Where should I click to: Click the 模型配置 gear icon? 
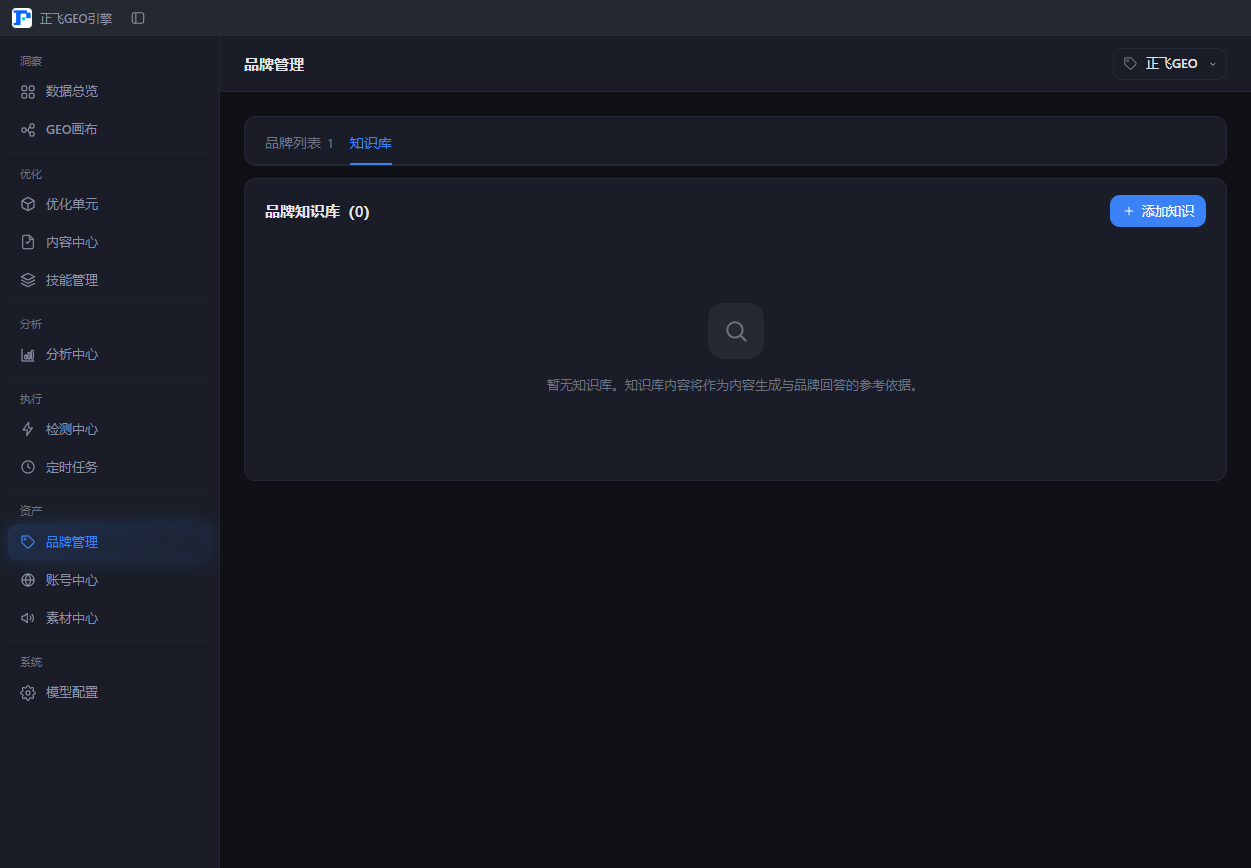point(28,692)
